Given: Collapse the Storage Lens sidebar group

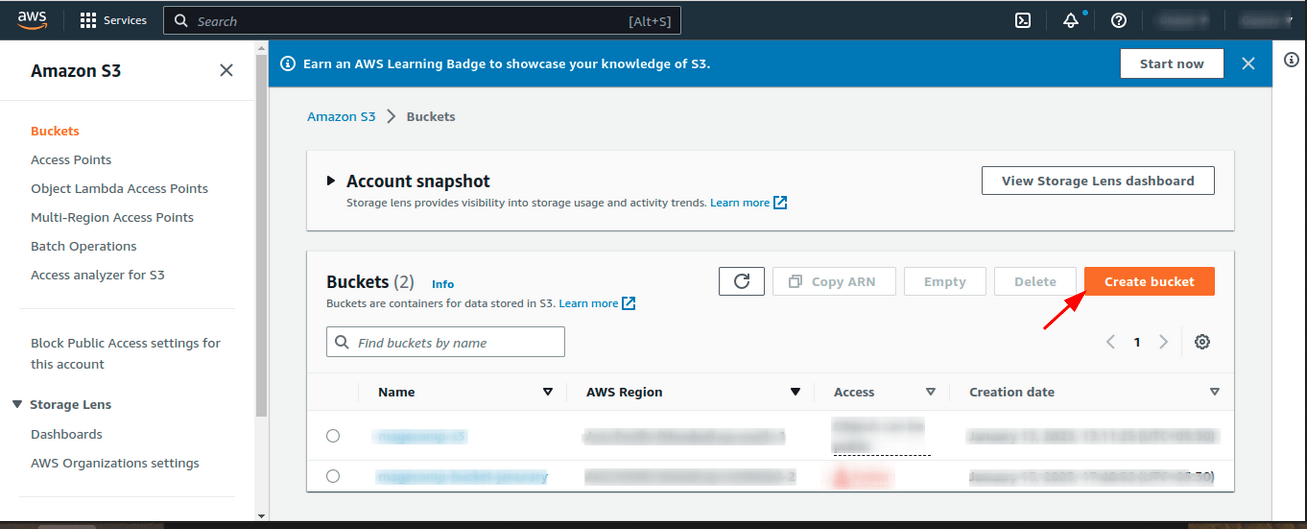Looking at the screenshot, I should pos(17,404).
